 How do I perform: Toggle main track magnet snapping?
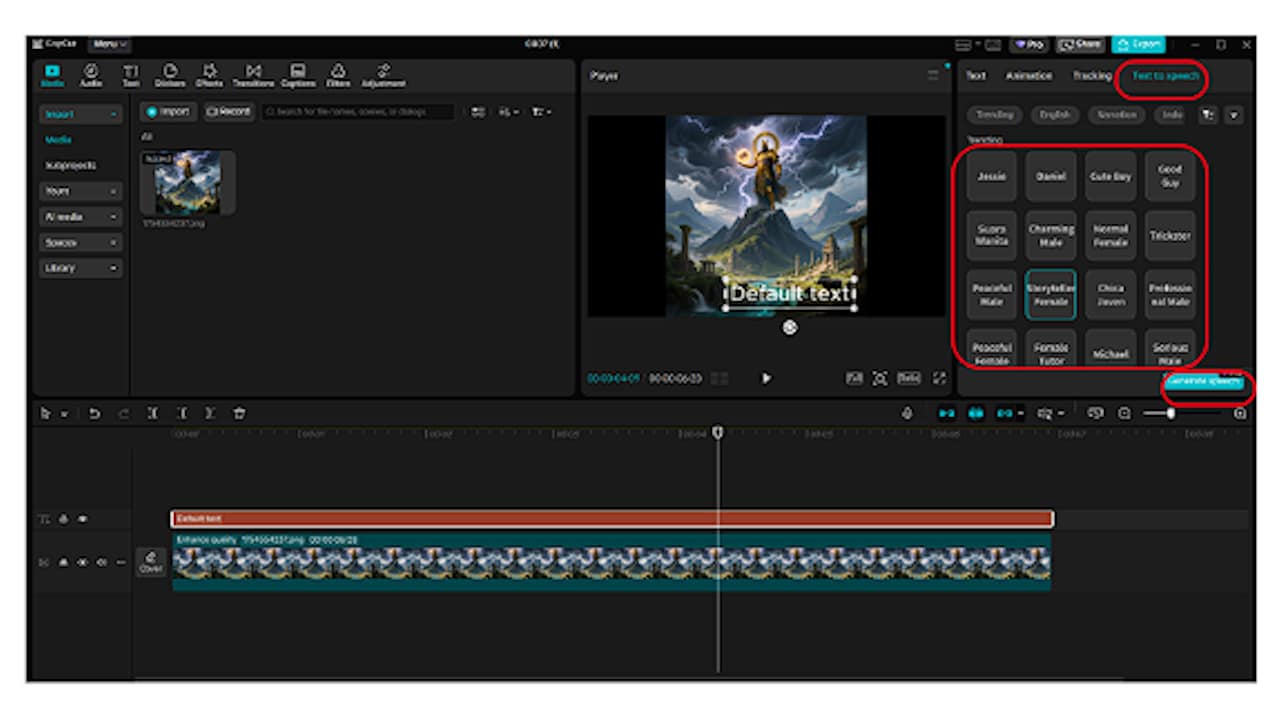point(947,412)
